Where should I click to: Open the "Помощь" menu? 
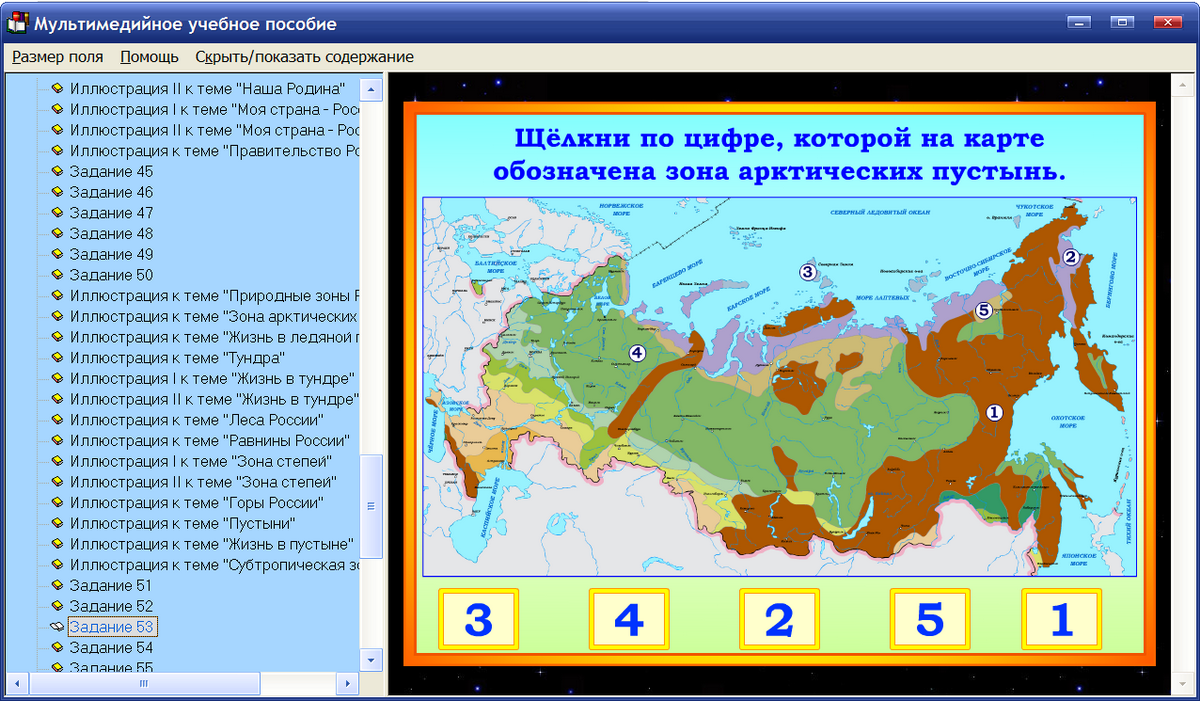point(148,57)
